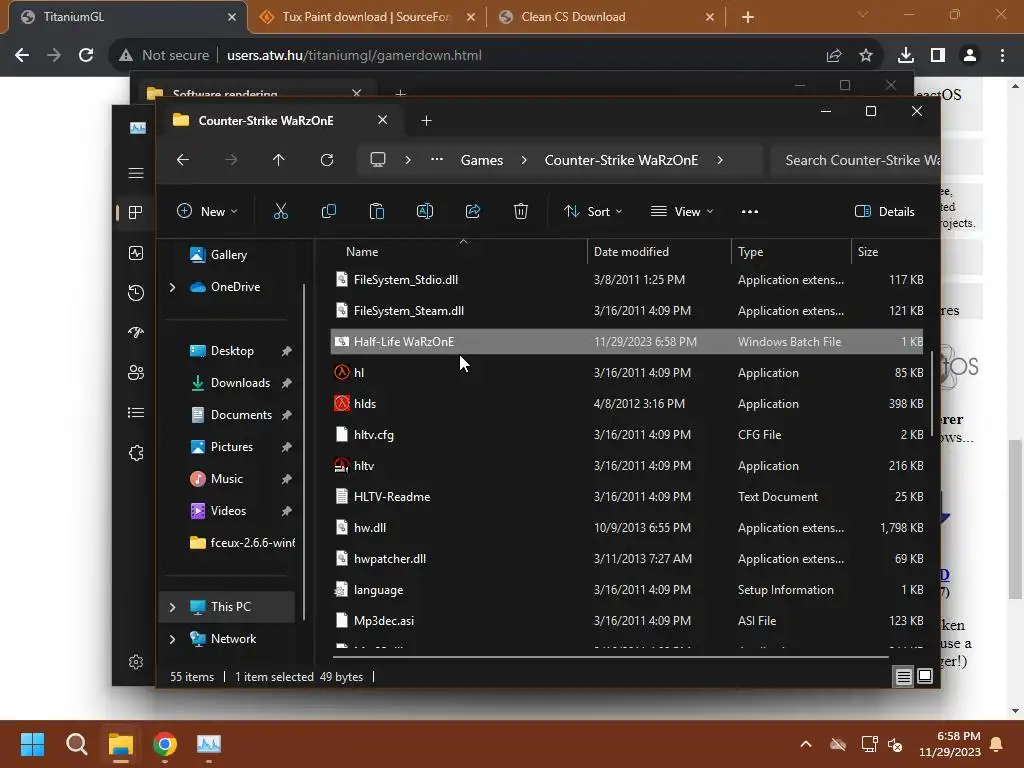Click File Explorer icon in taskbar
1024x768 pixels.
click(x=121, y=744)
